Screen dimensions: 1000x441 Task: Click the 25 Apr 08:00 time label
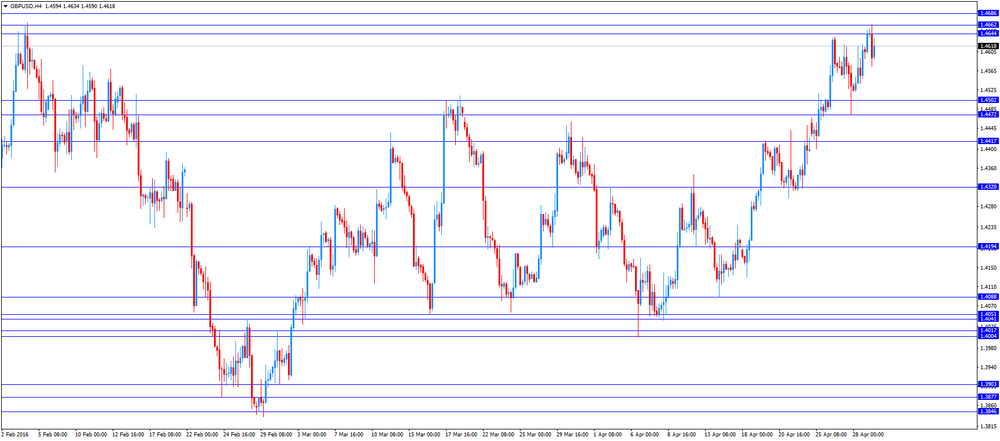[833, 435]
